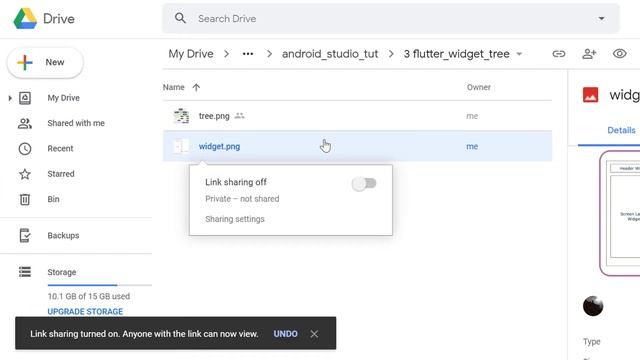Click UPGRADE STORAGE link
This screenshot has height=360, width=640.
click(x=85, y=311)
